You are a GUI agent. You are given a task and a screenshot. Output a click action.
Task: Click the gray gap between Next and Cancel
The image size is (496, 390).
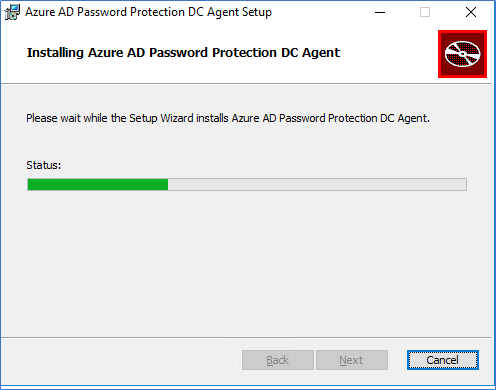397,360
